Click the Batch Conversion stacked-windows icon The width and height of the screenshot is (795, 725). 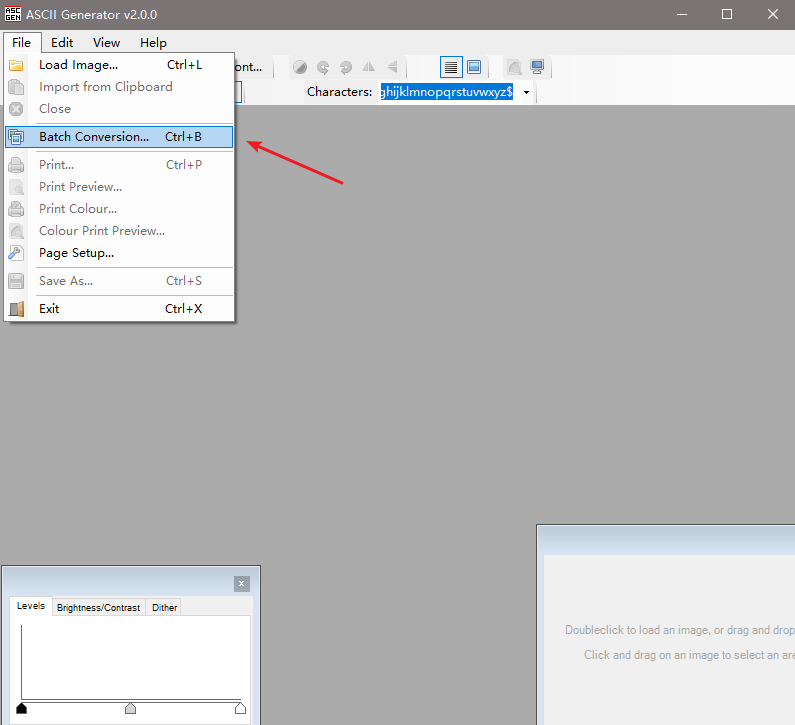point(16,137)
